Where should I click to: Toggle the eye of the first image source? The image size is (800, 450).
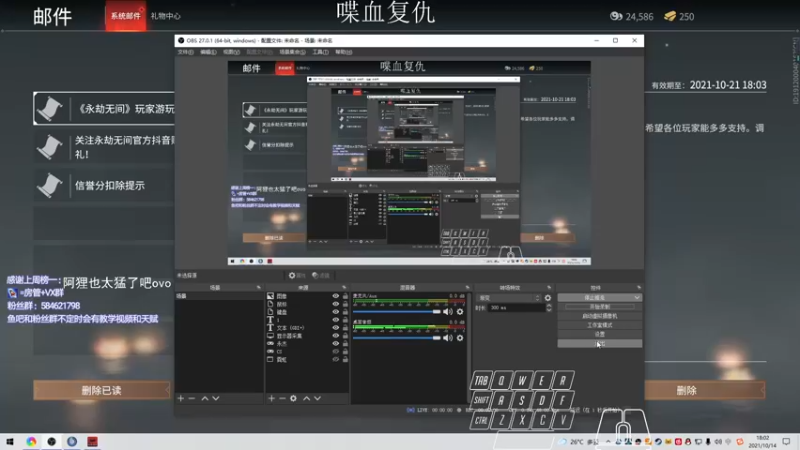[x=335, y=296]
